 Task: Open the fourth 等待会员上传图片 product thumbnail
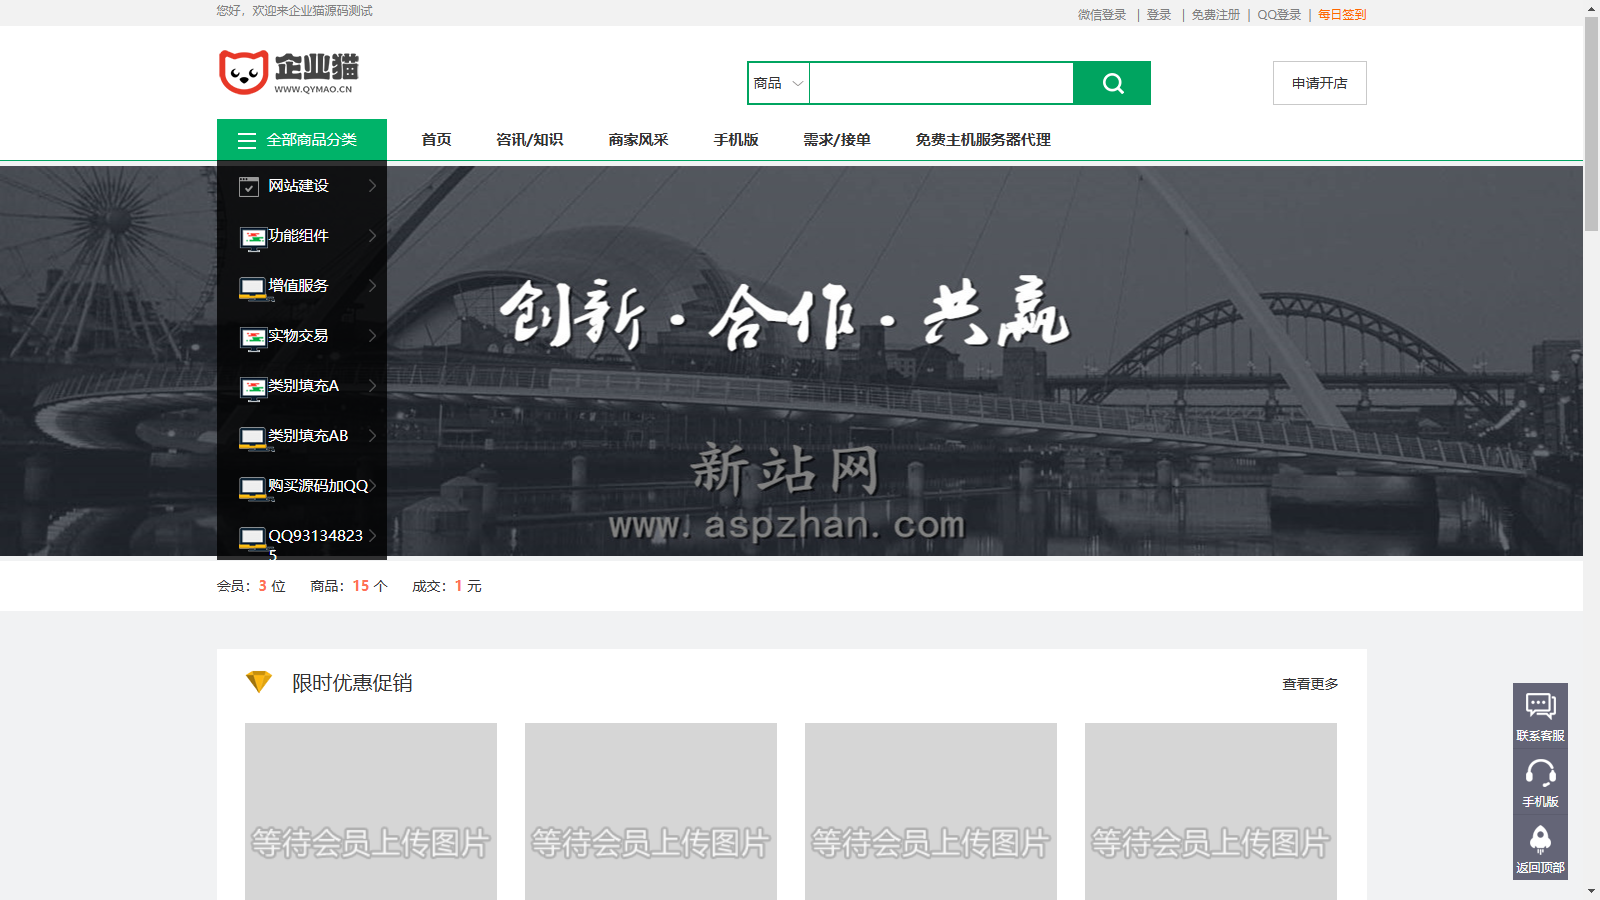tap(1211, 811)
